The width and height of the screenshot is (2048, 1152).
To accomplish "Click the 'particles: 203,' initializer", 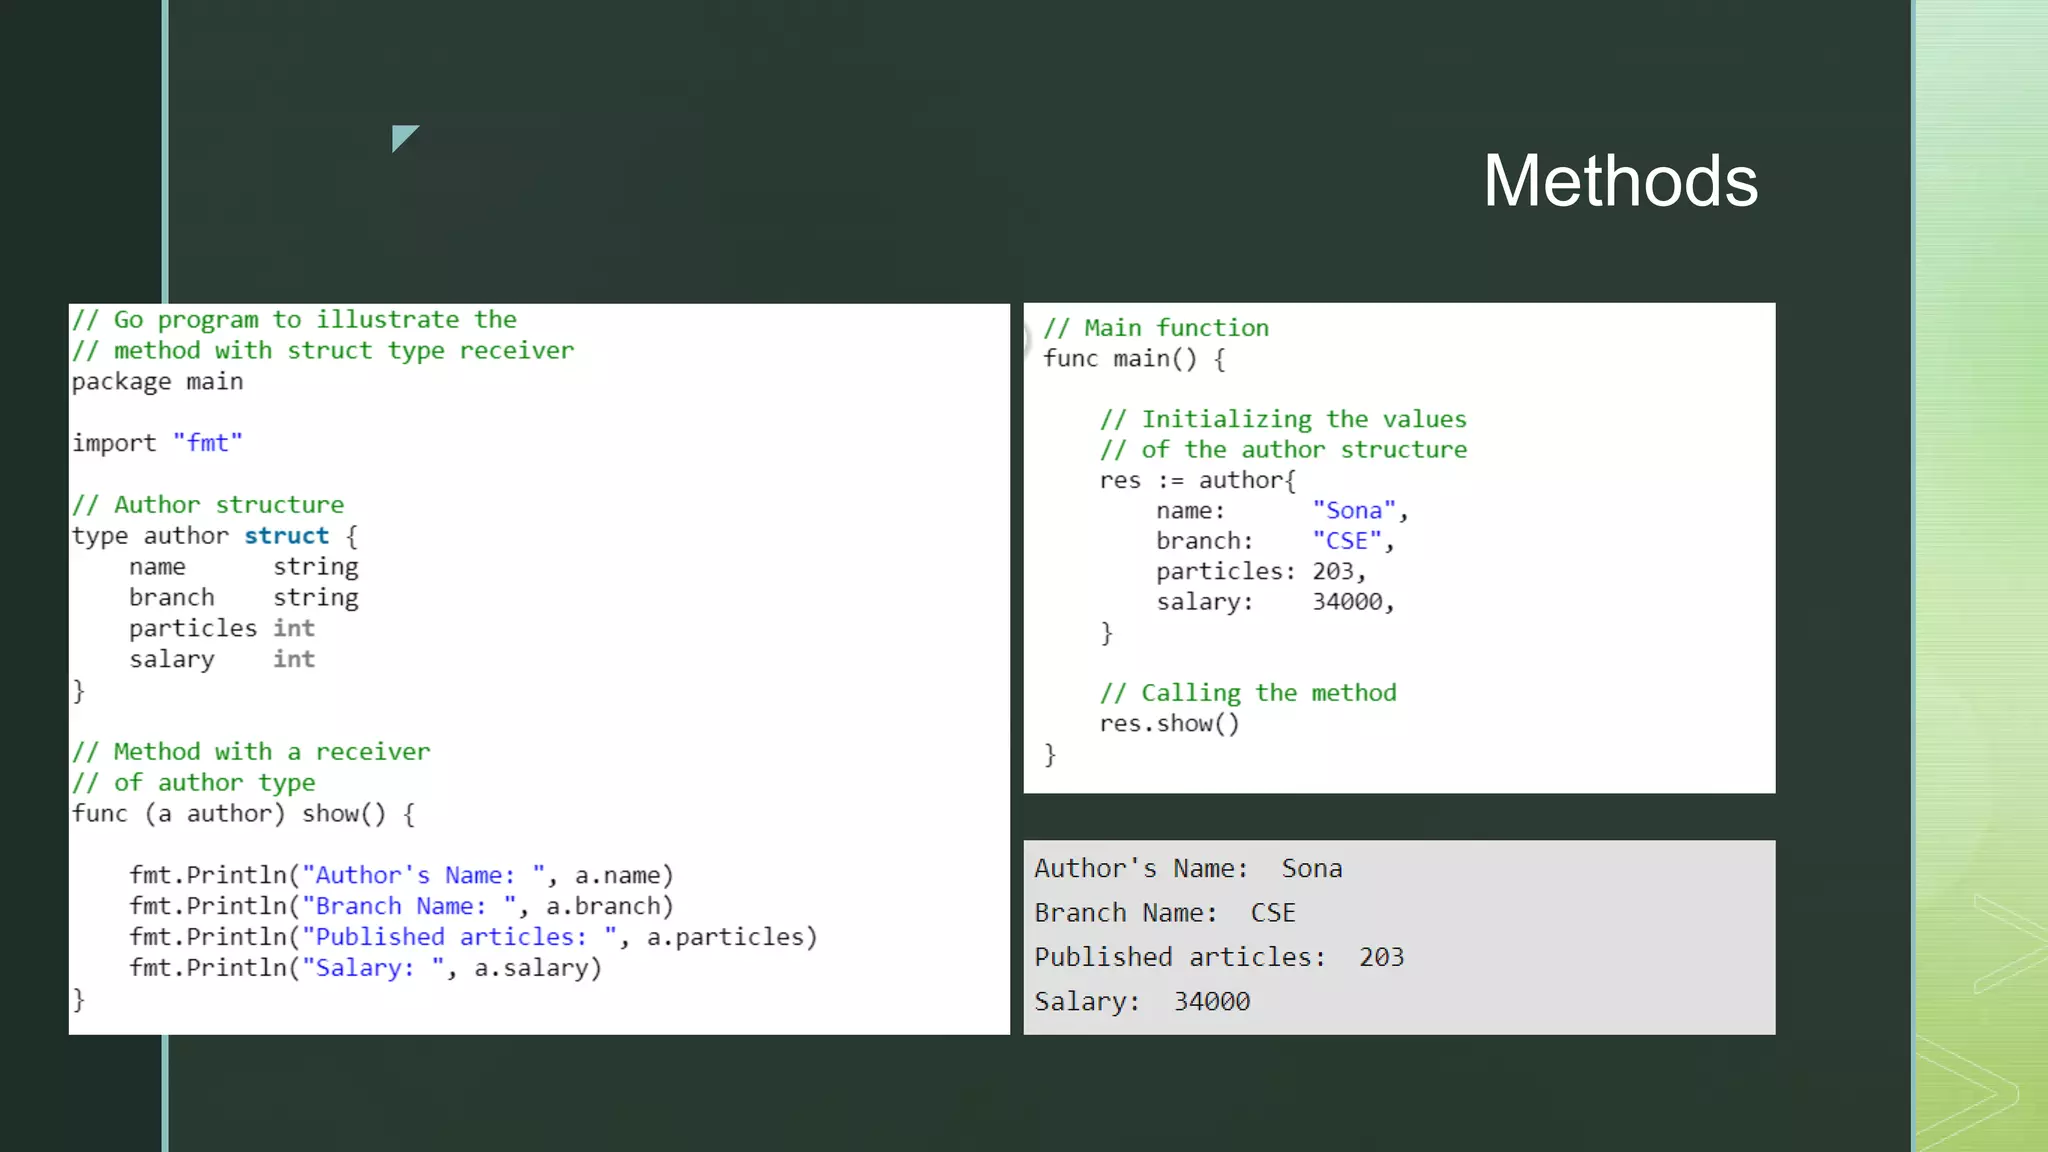I will coord(1262,572).
